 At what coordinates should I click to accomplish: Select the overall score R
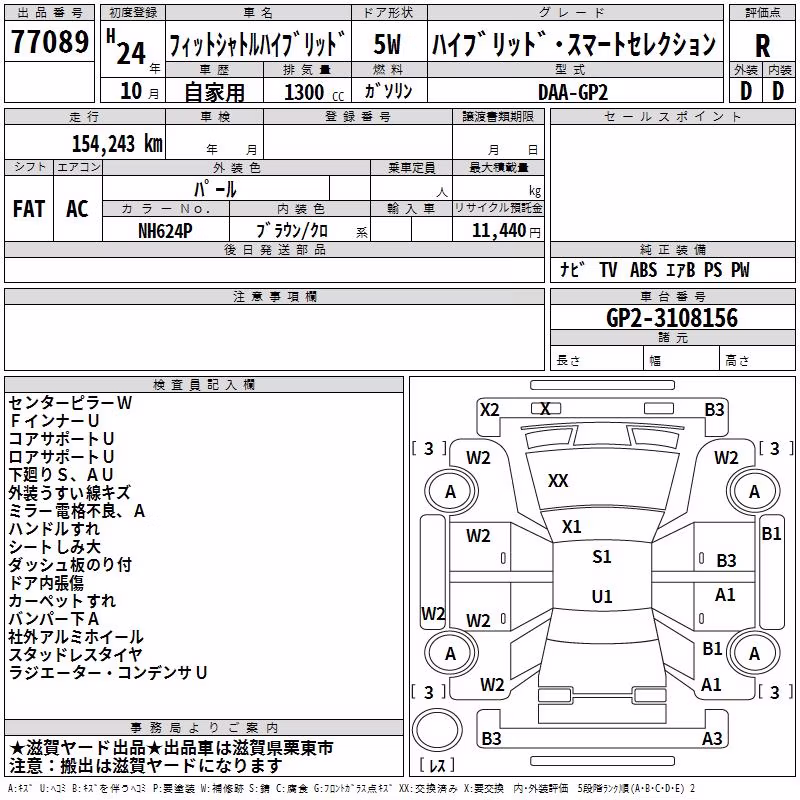tap(762, 46)
